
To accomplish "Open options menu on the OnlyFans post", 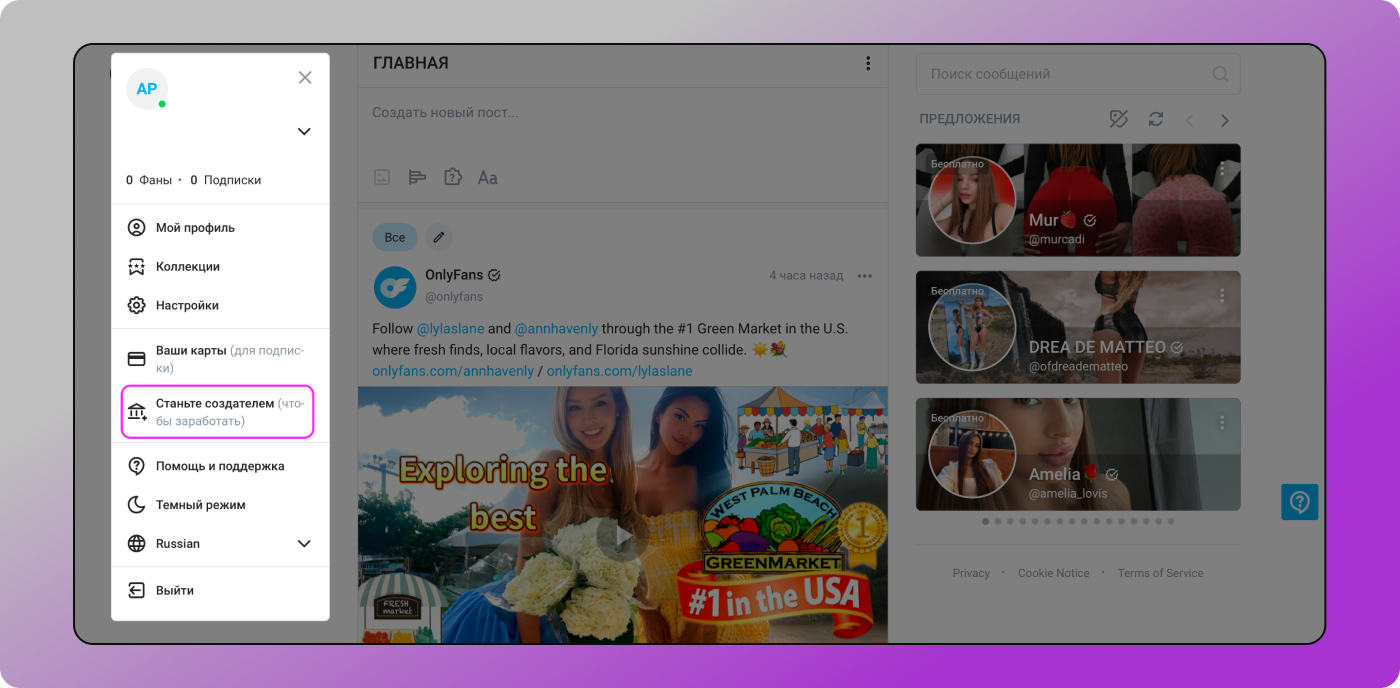I will point(865,275).
